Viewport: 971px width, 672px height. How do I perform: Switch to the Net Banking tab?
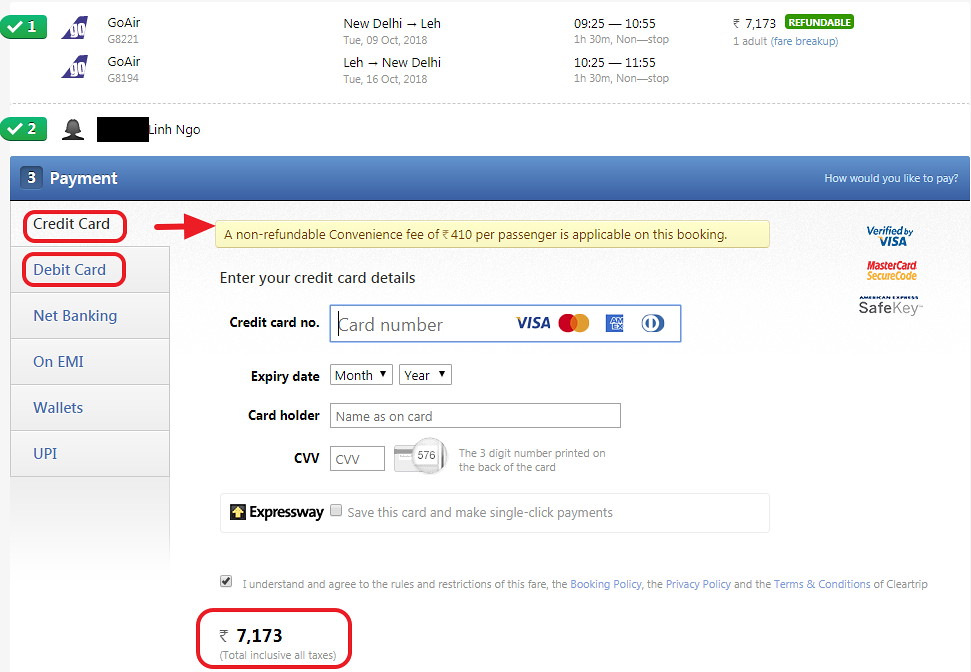click(x=90, y=315)
